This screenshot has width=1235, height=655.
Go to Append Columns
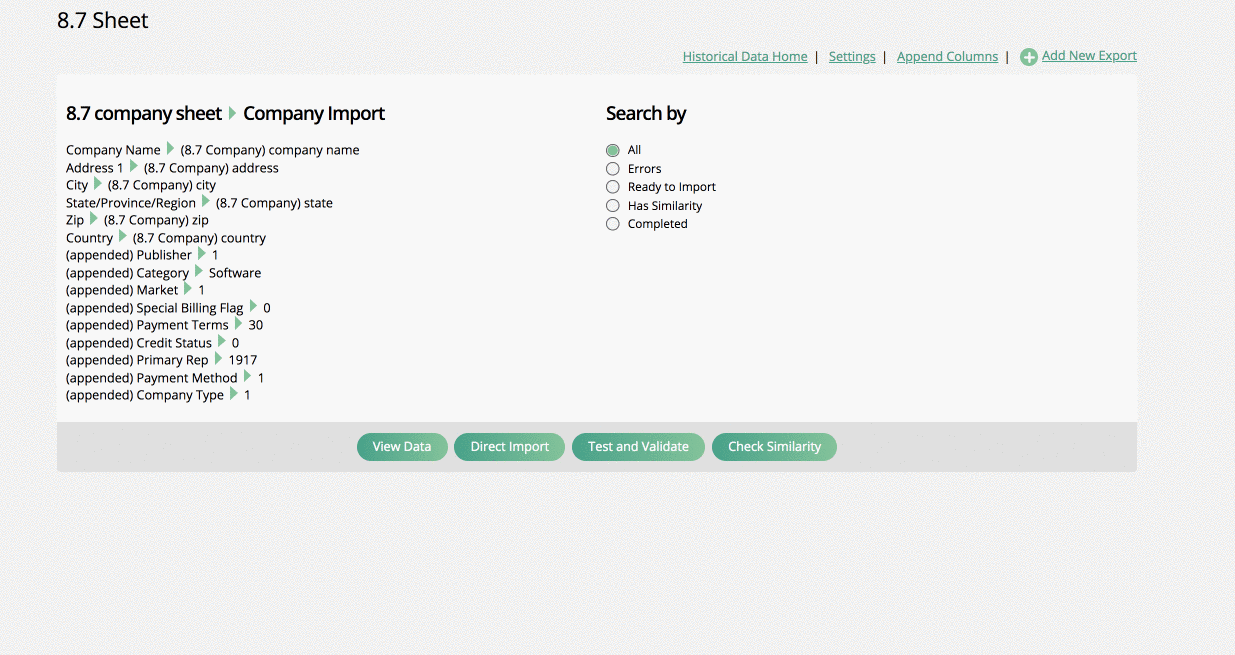pos(947,57)
